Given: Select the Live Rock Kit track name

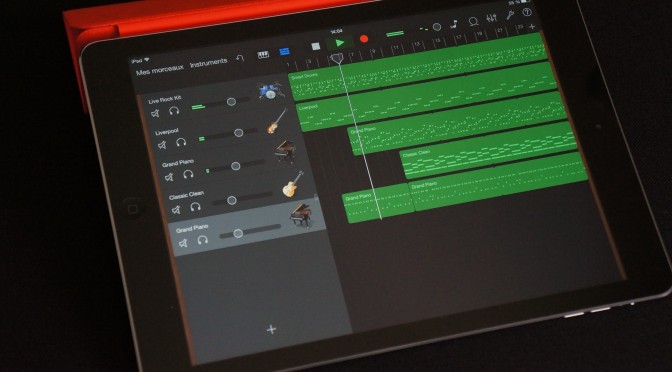Looking at the screenshot, I should (x=165, y=100).
